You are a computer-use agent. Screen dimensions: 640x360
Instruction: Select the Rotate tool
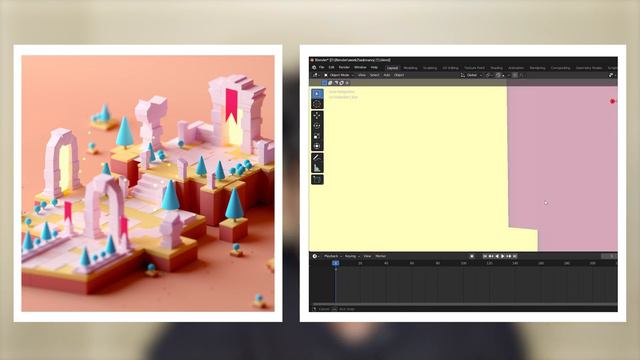point(317,126)
